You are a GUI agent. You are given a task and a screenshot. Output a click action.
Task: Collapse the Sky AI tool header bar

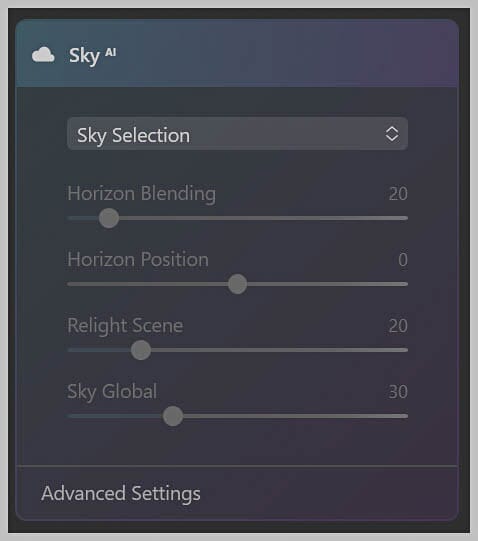pos(237,53)
